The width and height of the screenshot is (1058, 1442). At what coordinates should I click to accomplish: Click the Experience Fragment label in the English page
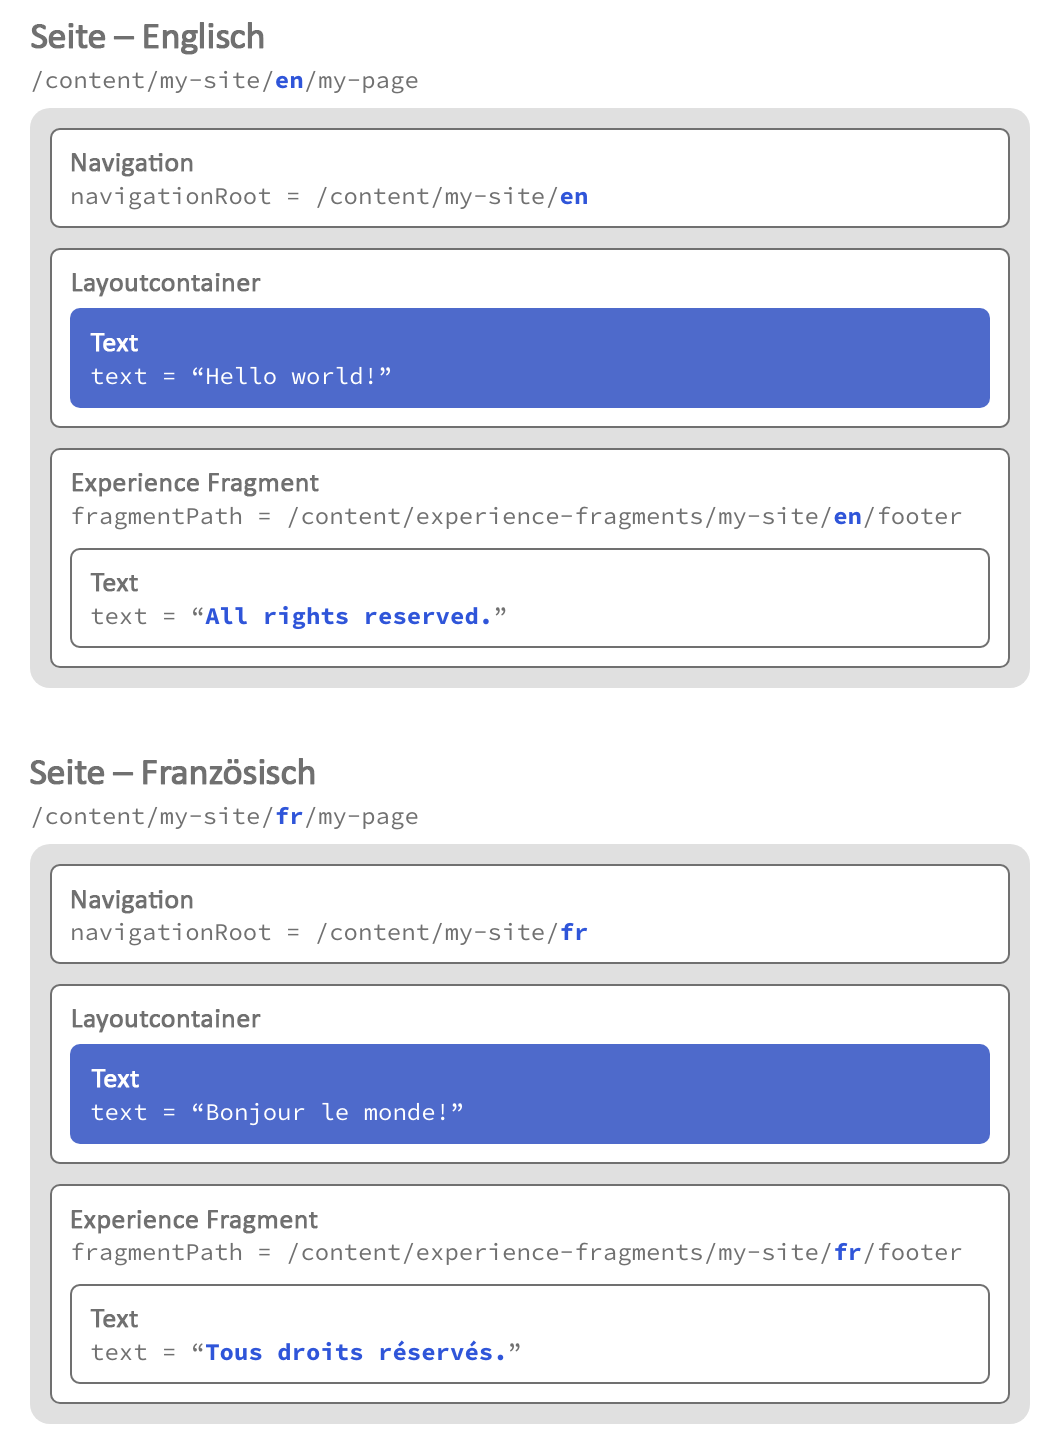195,483
